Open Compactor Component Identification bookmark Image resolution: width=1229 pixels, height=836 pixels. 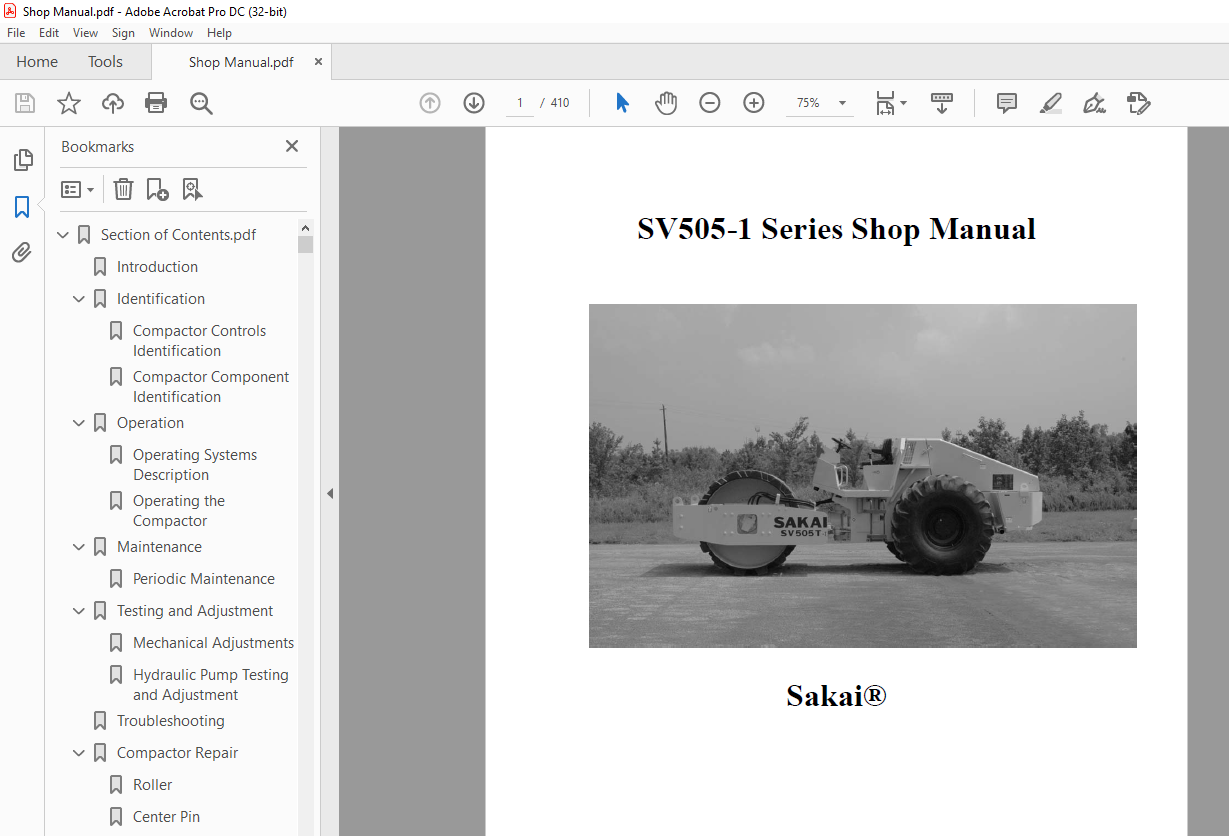[x=211, y=387]
